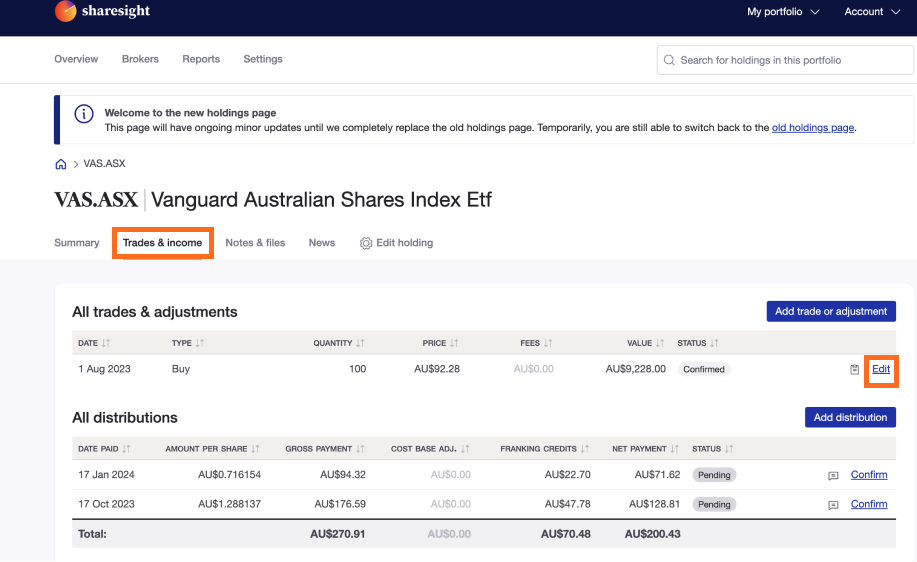
Task: Click Edit link on Buy trade
Action: (x=881, y=369)
